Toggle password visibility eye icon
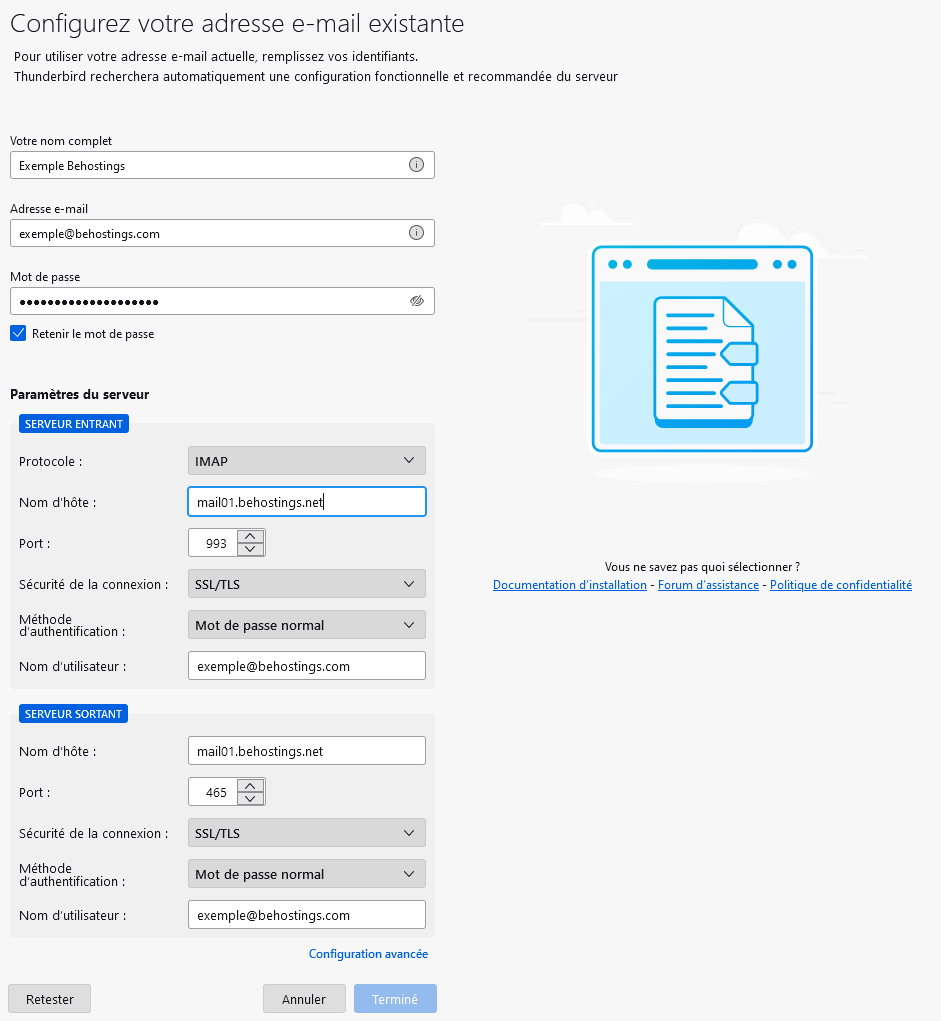This screenshot has height=1021, width=941. coord(417,301)
